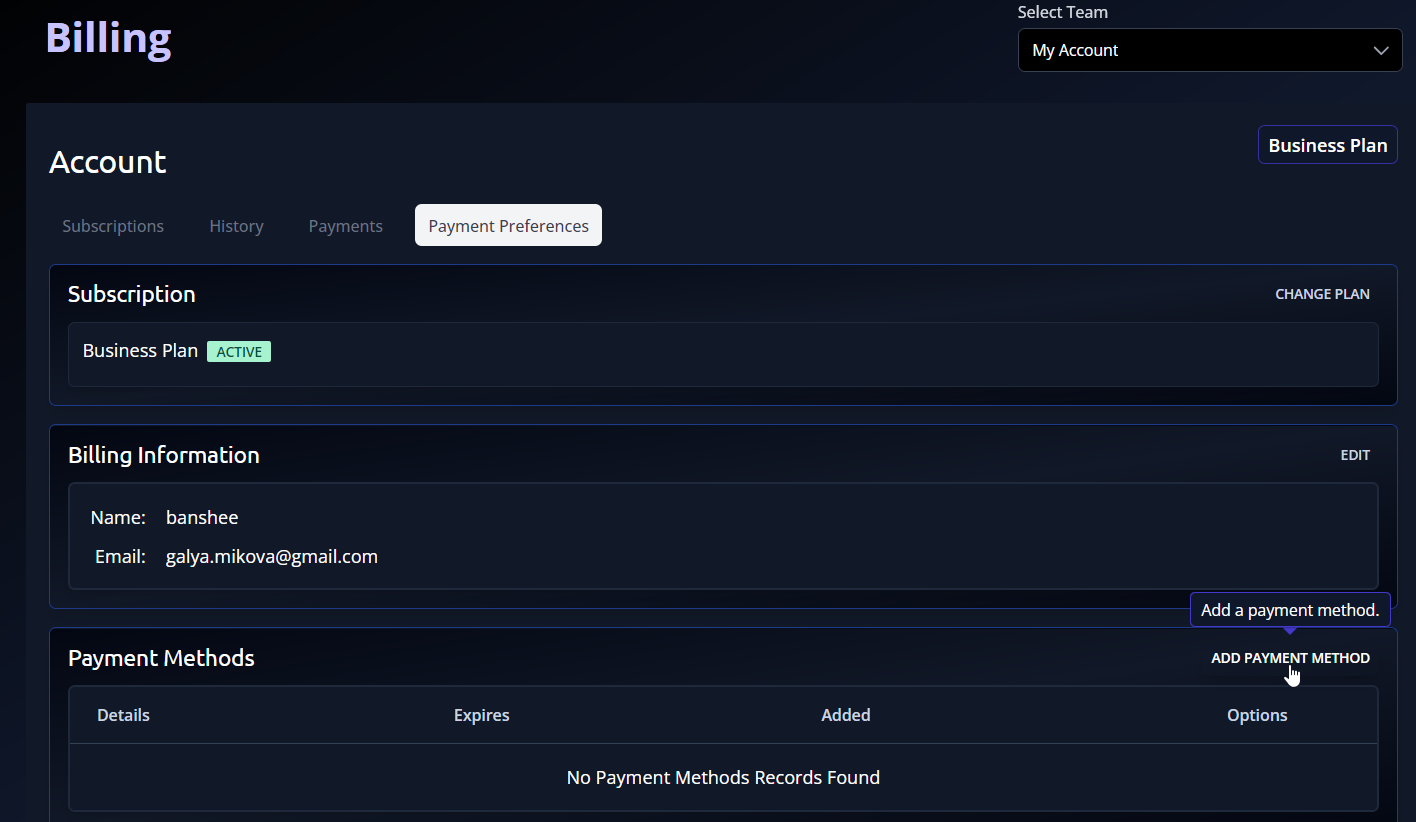Switch to the Subscriptions tab
1416x822 pixels.
113,226
